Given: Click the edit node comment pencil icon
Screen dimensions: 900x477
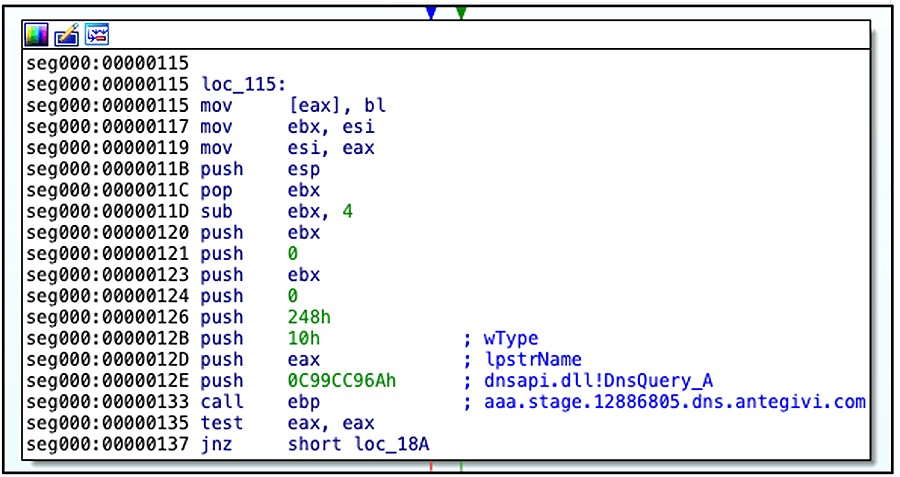Looking at the screenshot, I should tap(66, 35).
